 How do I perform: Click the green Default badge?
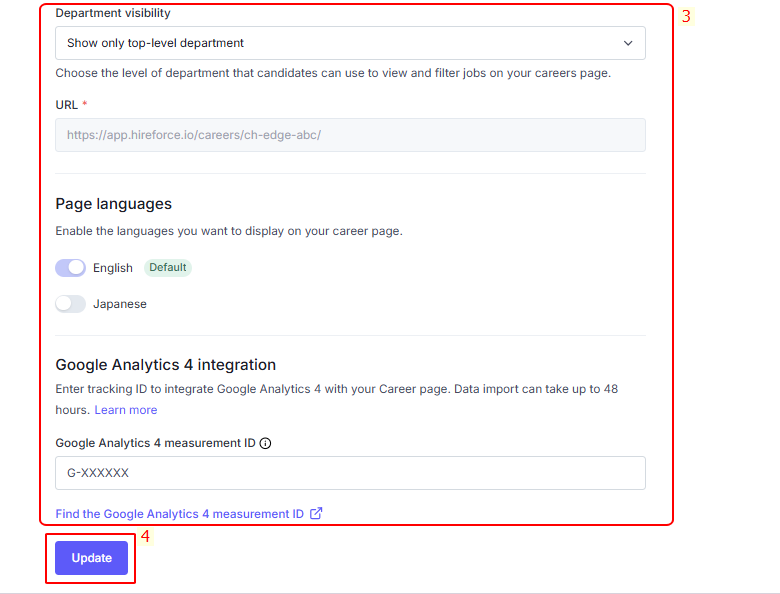[168, 268]
